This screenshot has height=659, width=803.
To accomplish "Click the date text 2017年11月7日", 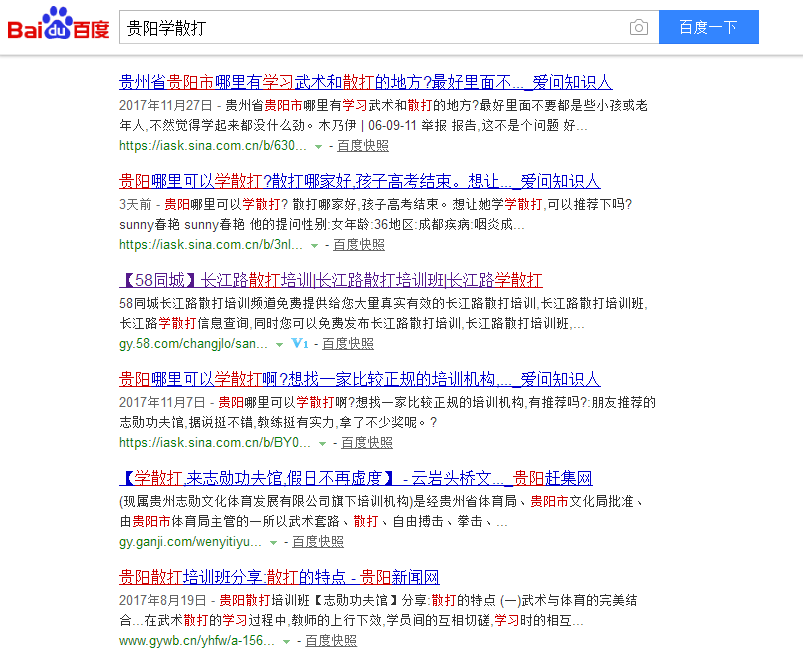I will (162, 402).
